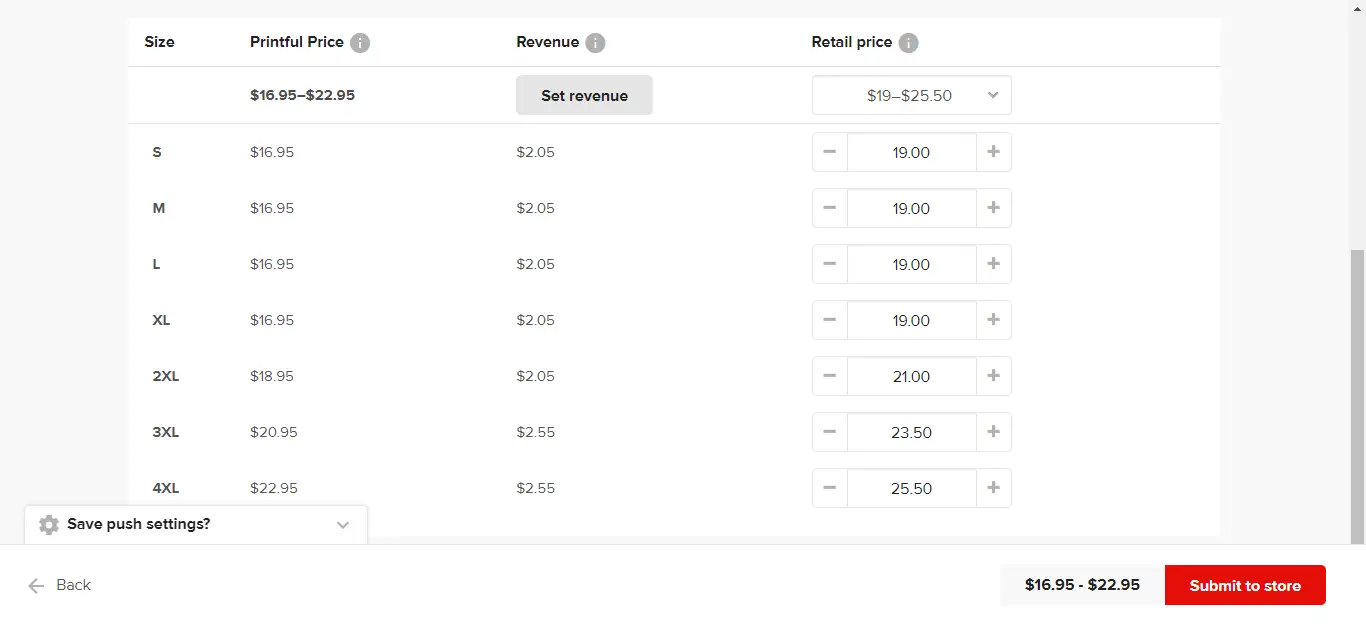This screenshot has height=625, width=1366.
Task: Decrease the S size retail price
Action: pyautogui.click(x=830, y=152)
